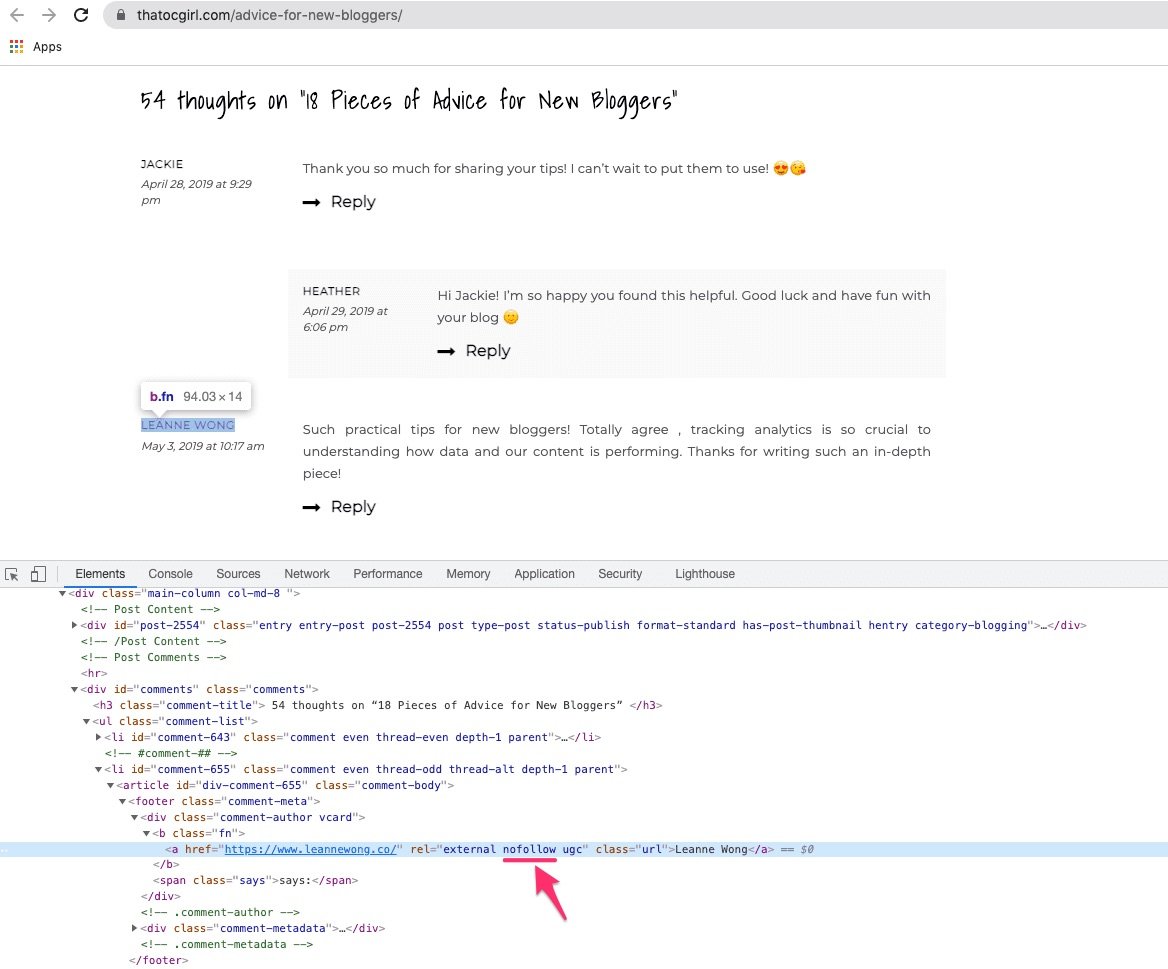
Task: Select the inspect element cursor icon
Action: coord(13,573)
